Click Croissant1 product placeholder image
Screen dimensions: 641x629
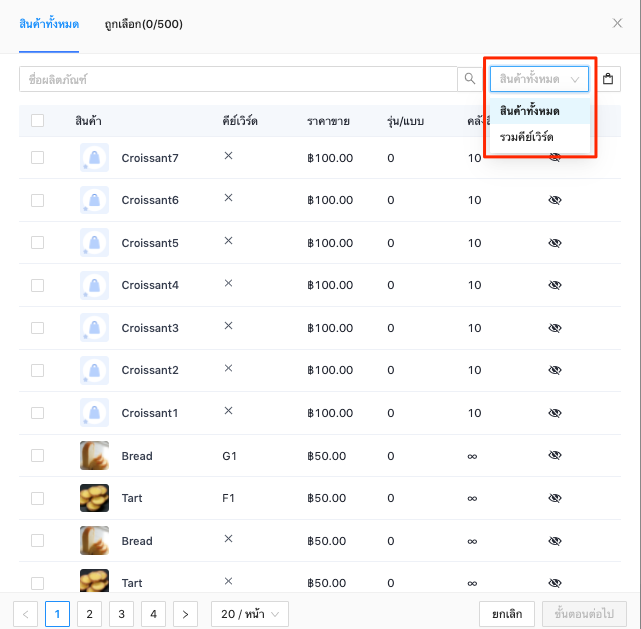94,412
